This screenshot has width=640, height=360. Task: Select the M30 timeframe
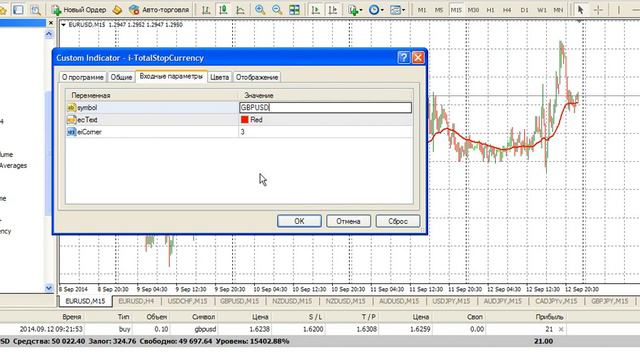[x=473, y=9]
